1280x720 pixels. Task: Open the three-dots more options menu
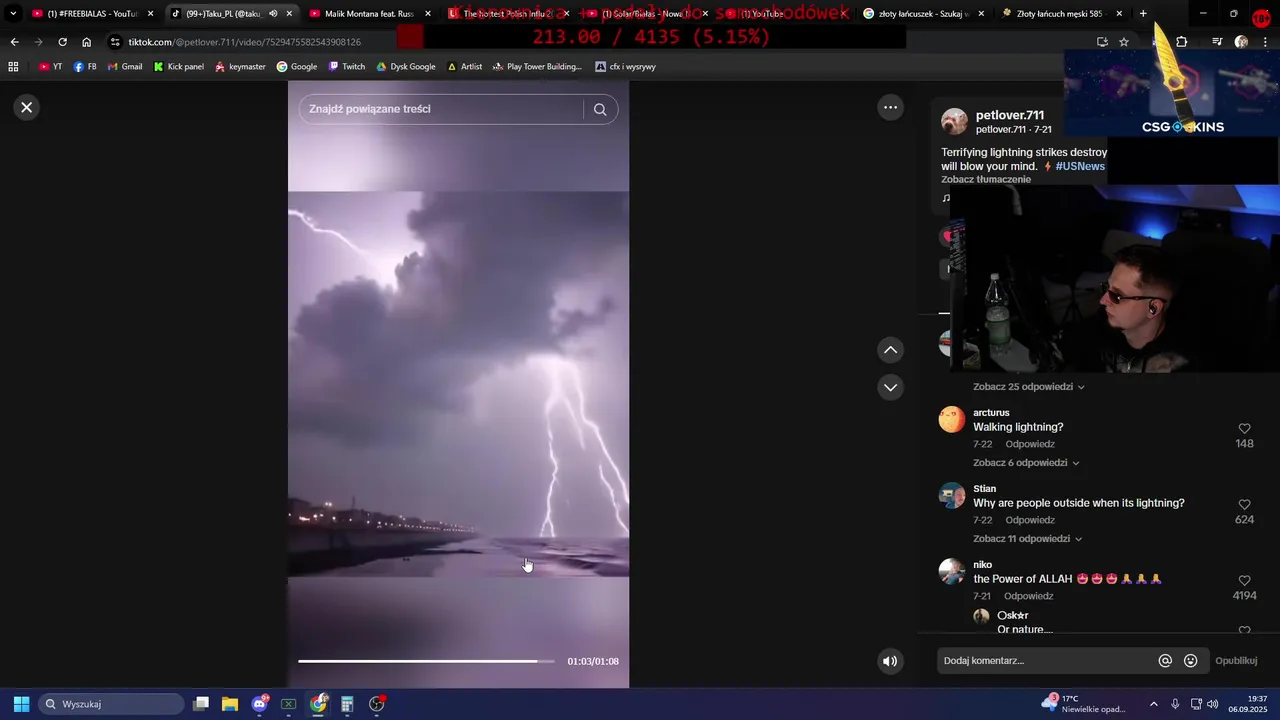point(890,107)
